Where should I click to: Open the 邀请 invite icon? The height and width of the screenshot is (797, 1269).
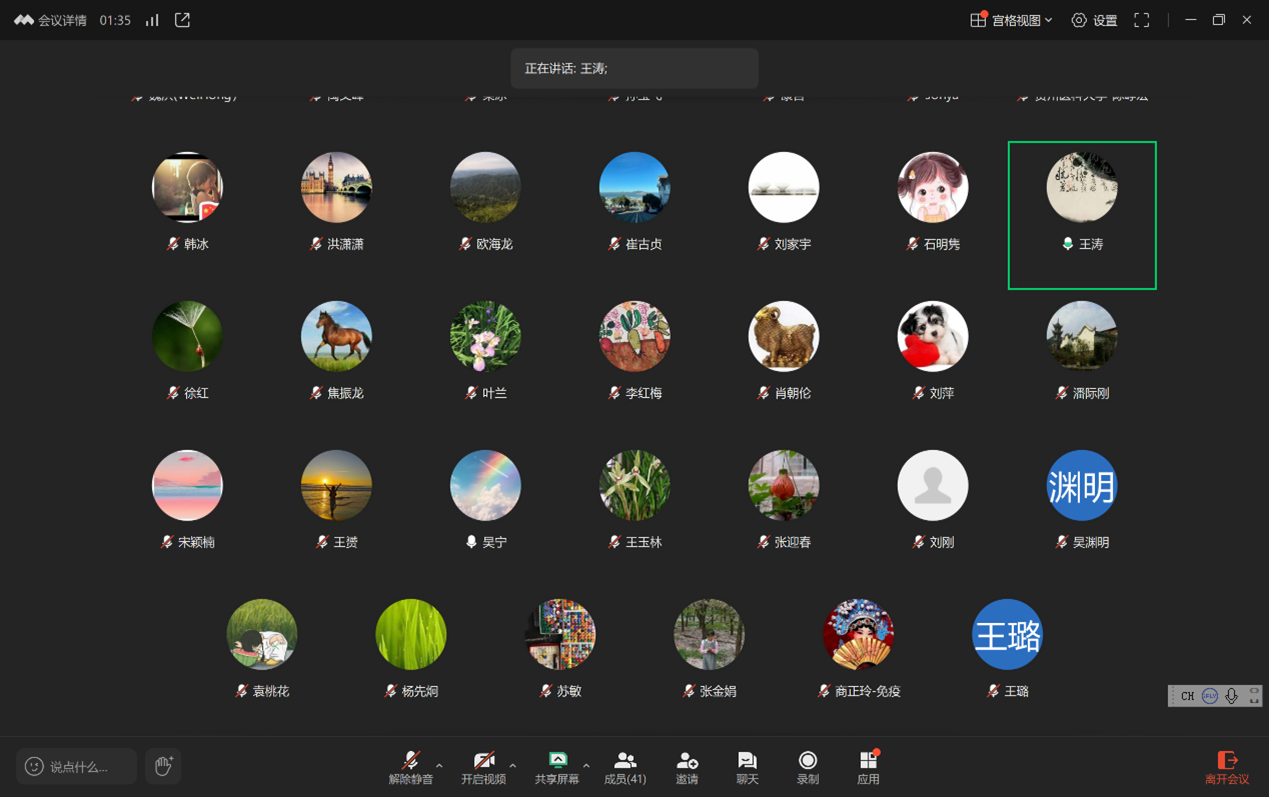click(686, 767)
